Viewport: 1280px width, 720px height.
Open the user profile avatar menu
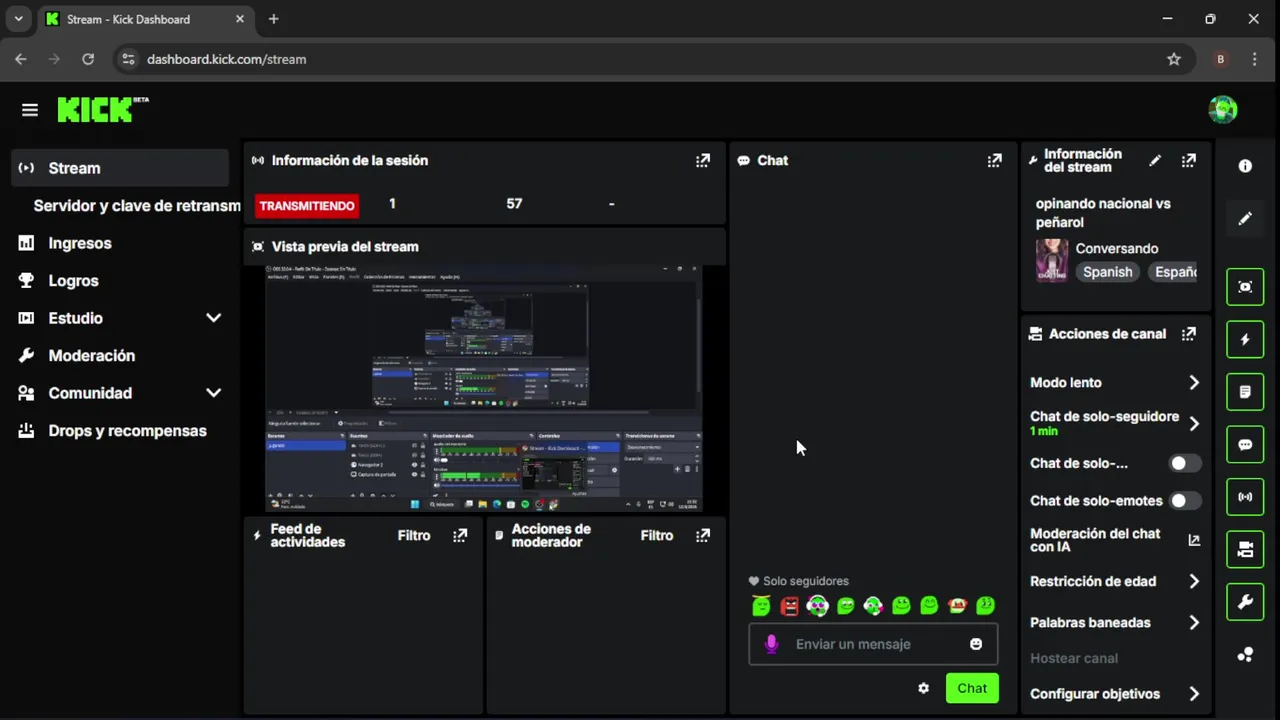[1223, 110]
